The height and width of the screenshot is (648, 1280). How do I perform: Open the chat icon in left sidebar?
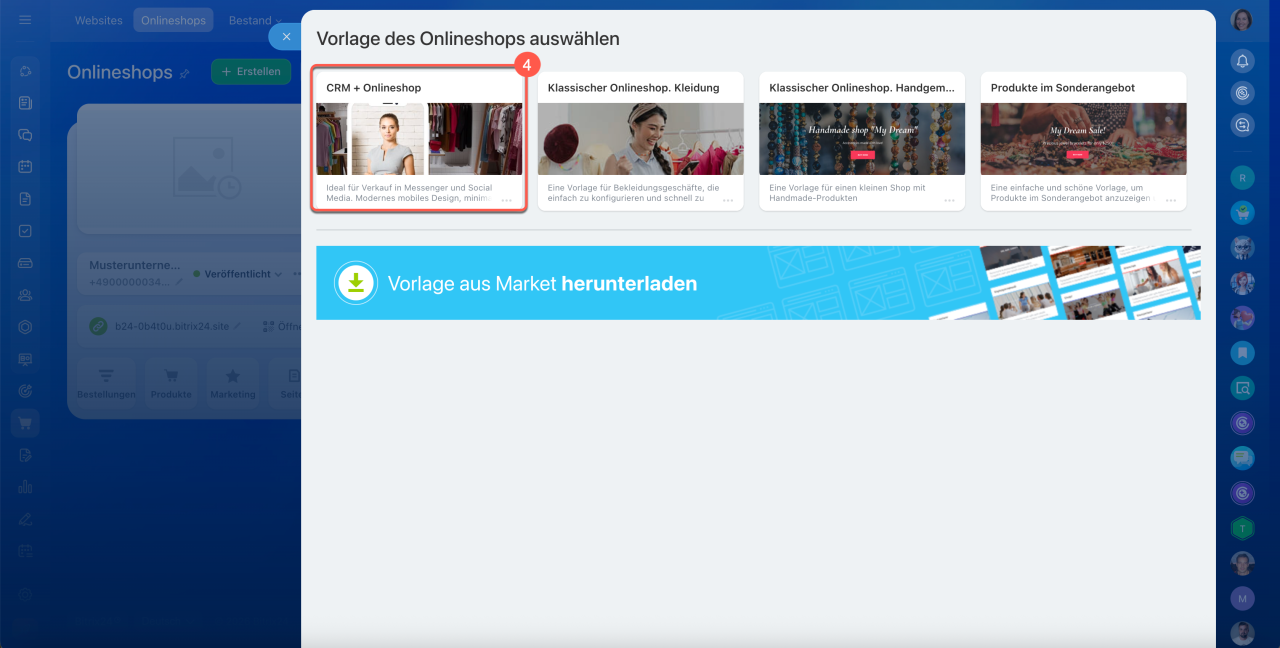point(25,135)
